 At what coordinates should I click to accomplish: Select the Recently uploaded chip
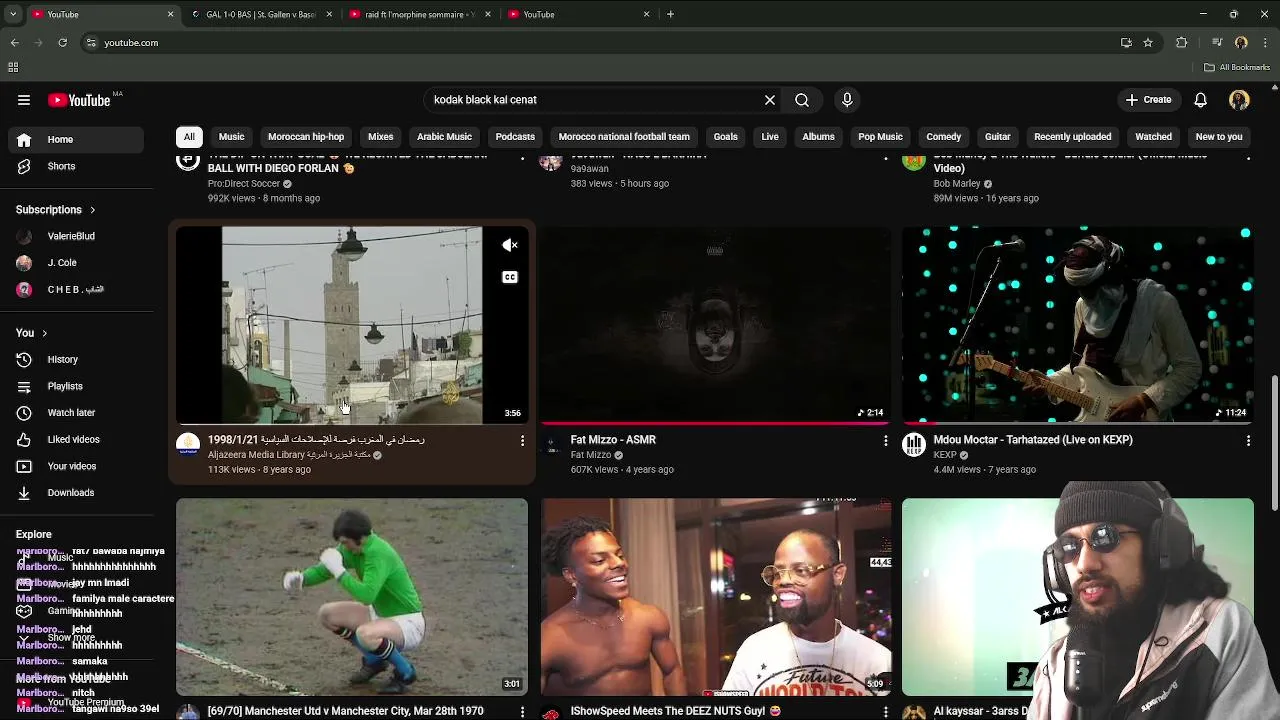pyautogui.click(x=1072, y=137)
